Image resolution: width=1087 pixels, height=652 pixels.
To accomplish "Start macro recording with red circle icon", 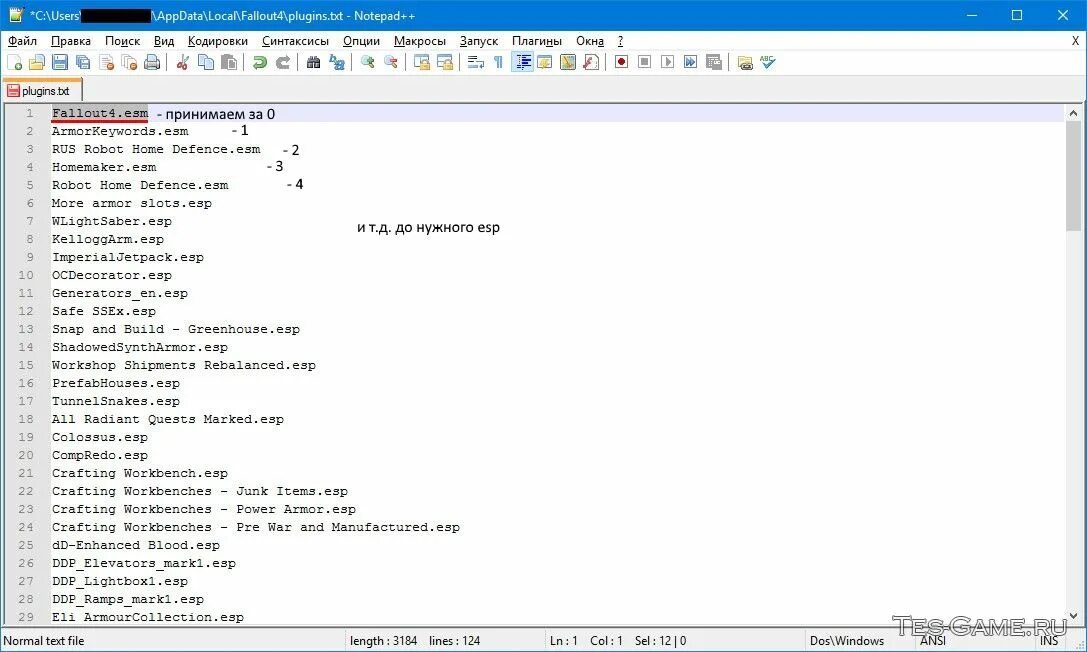I will click(x=622, y=62).
